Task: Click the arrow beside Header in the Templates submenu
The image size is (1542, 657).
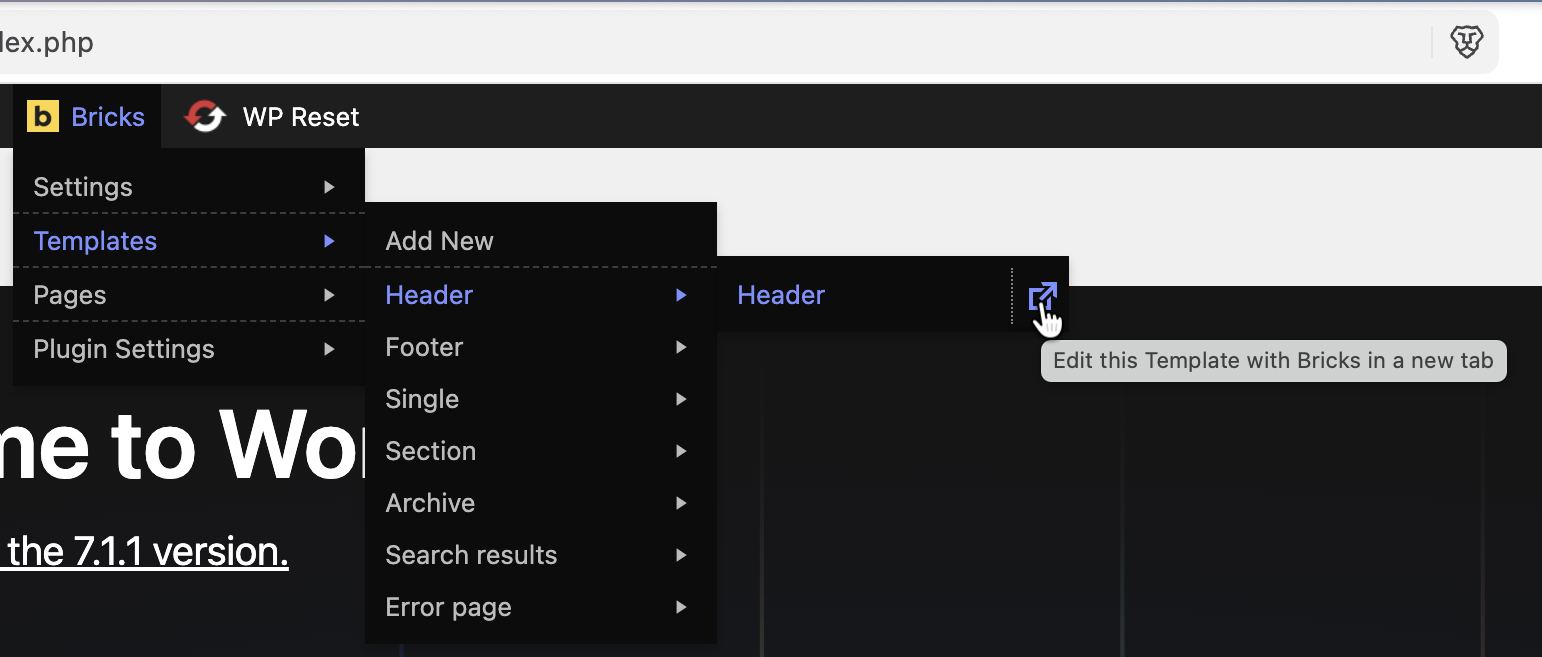Action: [x=681, y=295]
